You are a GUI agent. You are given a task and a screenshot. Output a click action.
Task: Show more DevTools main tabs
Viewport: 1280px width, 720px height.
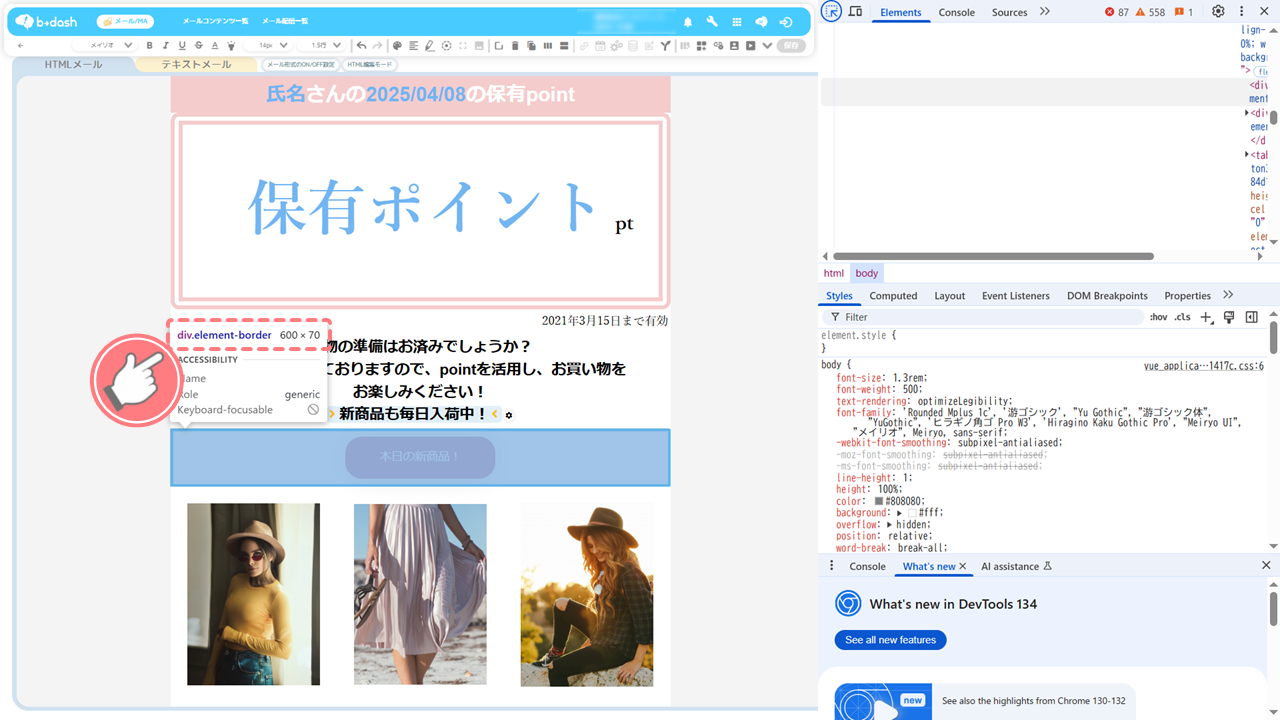[1045, 12]
